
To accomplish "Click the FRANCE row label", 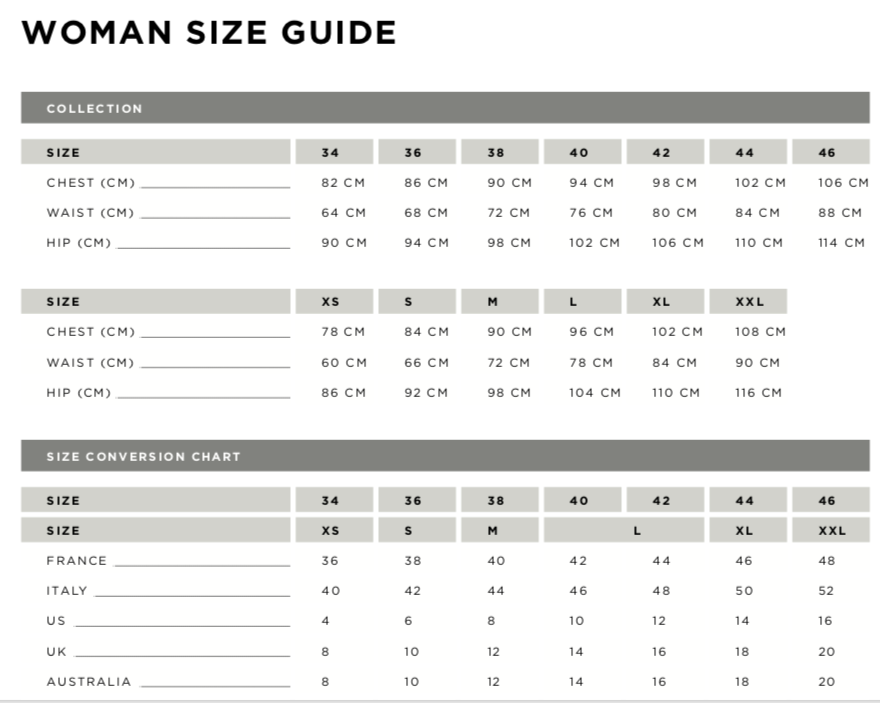I will pyautogui.click(x=77, y=561).
